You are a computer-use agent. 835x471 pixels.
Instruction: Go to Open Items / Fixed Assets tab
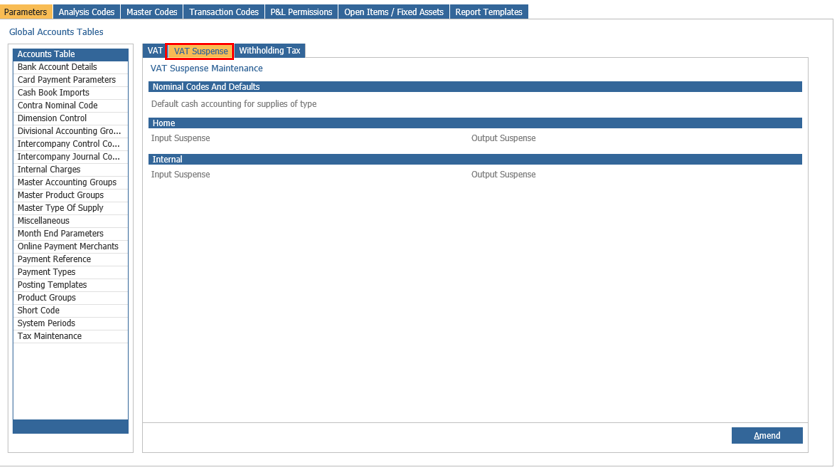pyautogui.click(x=393, y=12)
